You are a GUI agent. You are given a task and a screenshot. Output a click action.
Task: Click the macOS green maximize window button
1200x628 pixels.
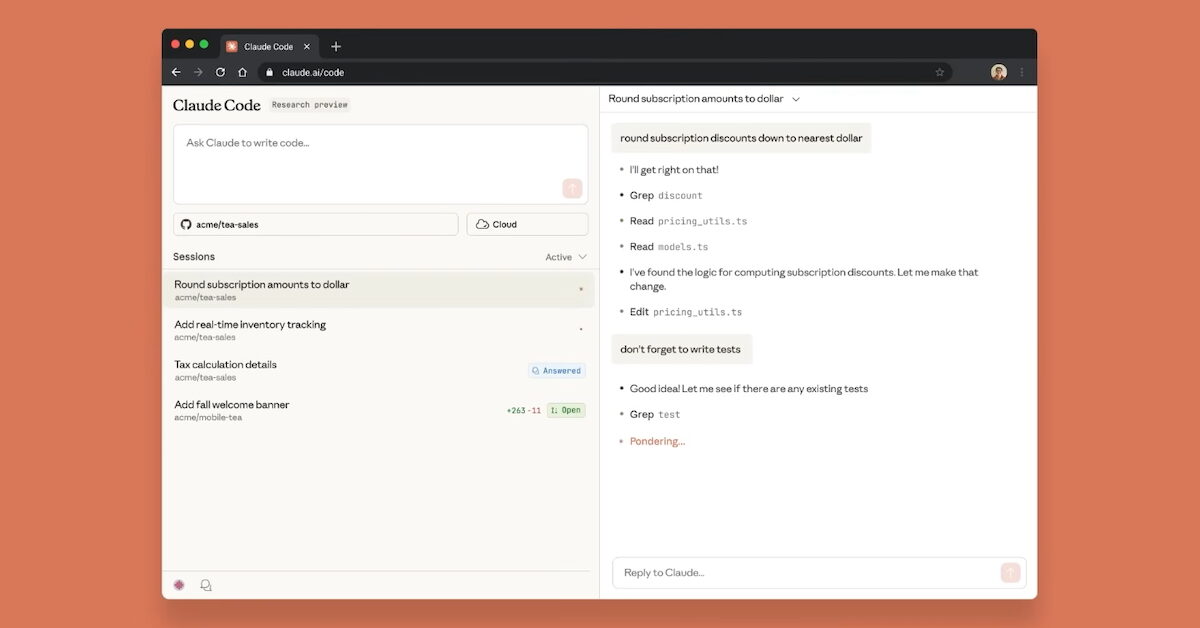pyautogui.click(x=204, y=44)
